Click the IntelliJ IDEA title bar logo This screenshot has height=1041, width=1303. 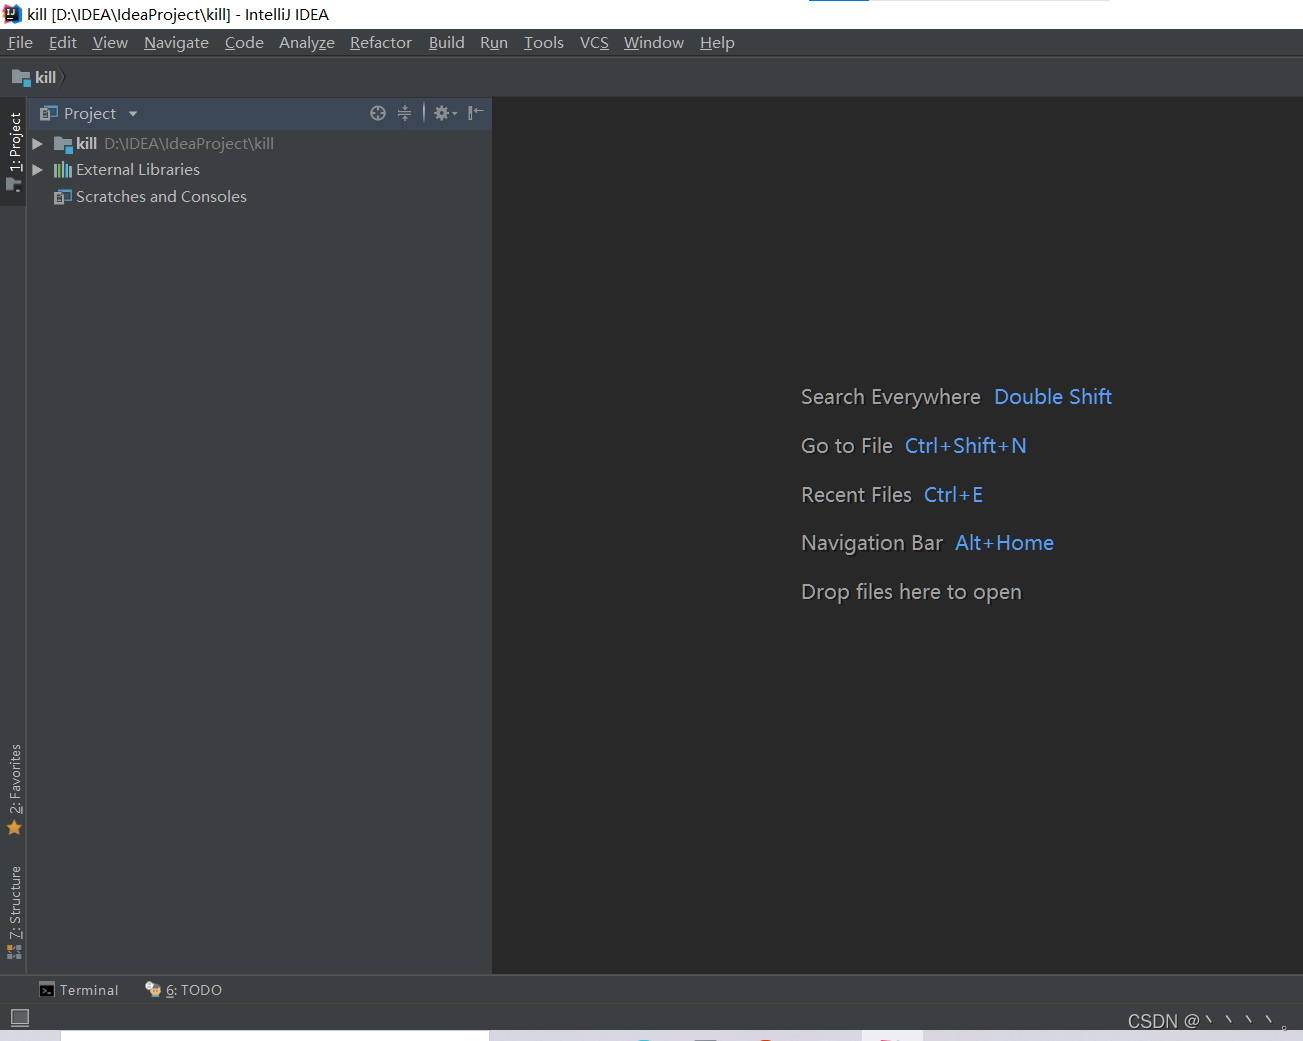point(12,14)
